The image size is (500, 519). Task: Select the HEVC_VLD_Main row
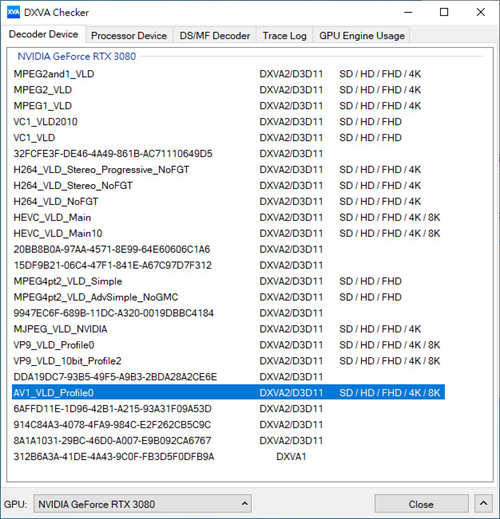(228, 218)
